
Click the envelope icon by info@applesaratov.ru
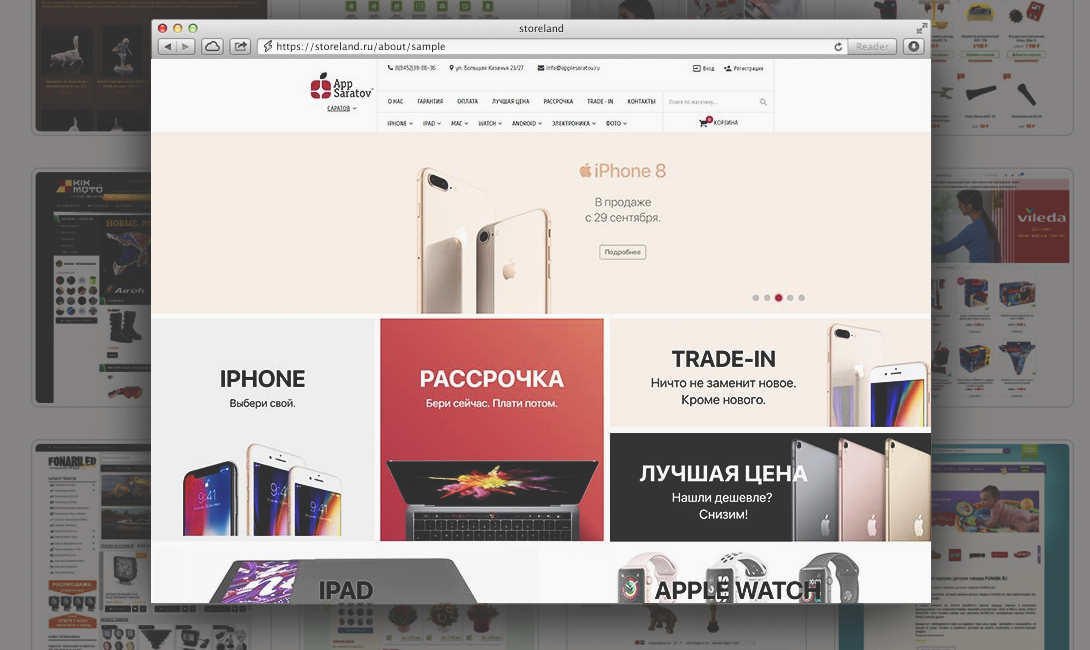[541, 68]
